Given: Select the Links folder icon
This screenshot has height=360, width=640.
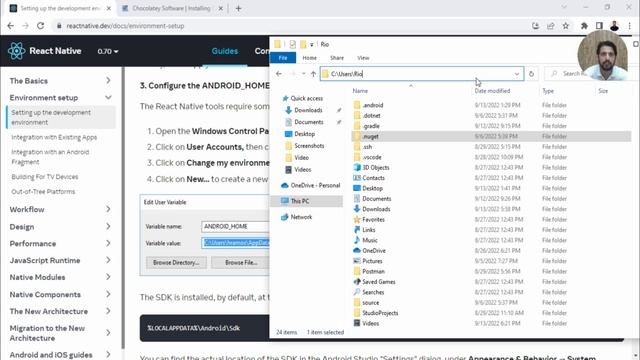Looking at the screenshot, I should pos(357,230).
